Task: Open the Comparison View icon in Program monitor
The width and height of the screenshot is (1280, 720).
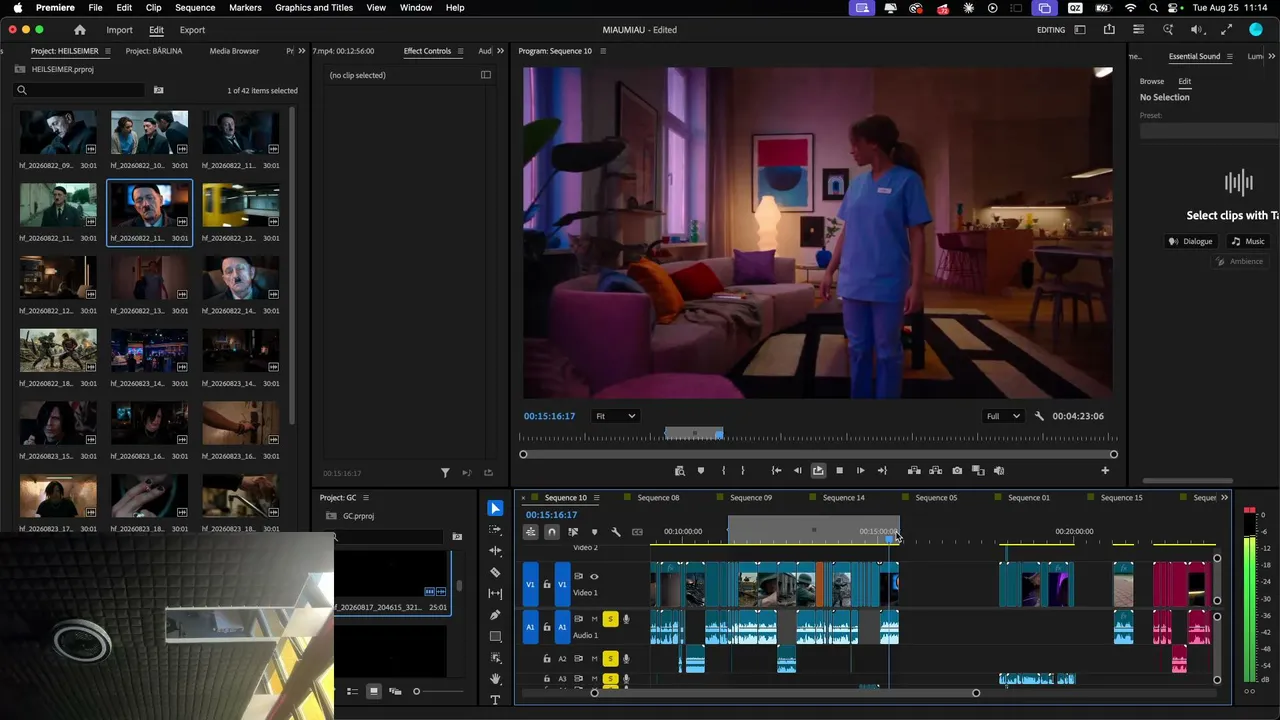Action: coord(978,471)
